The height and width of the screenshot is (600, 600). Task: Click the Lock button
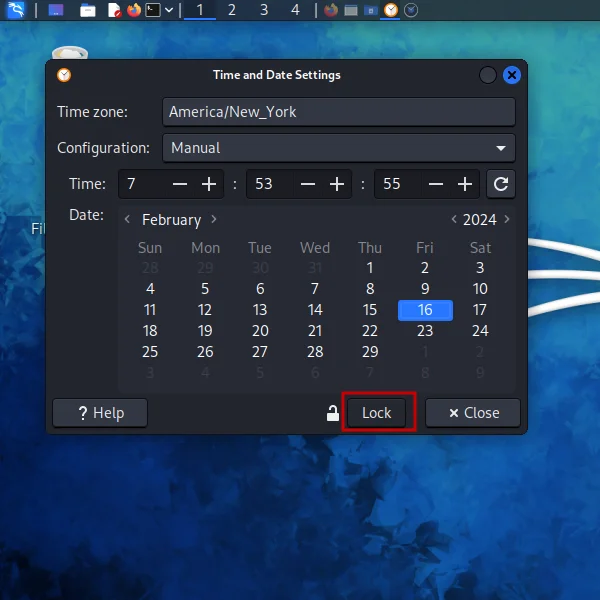pyautogui.click(x=377, y=413)
